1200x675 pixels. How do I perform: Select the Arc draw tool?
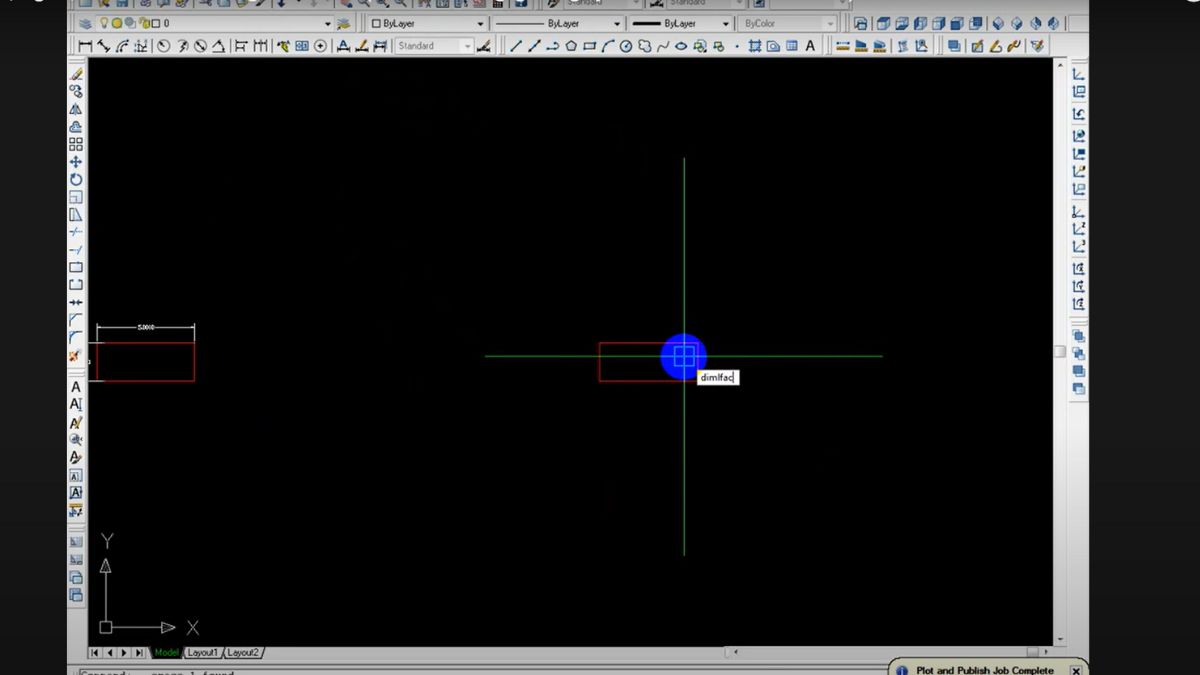(606, 46)
